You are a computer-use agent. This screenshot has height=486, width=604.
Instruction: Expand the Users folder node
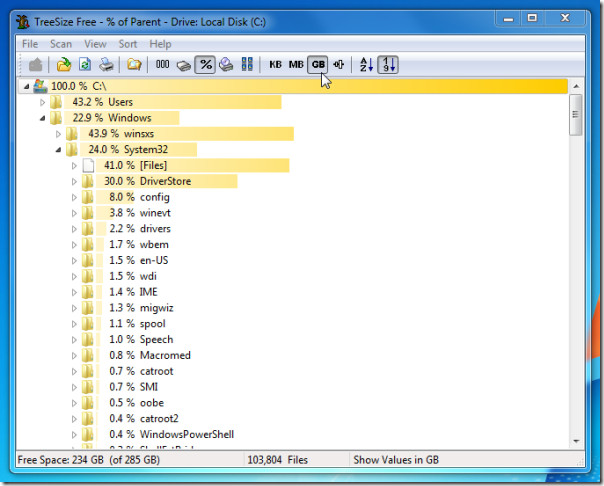coord(42,102)
